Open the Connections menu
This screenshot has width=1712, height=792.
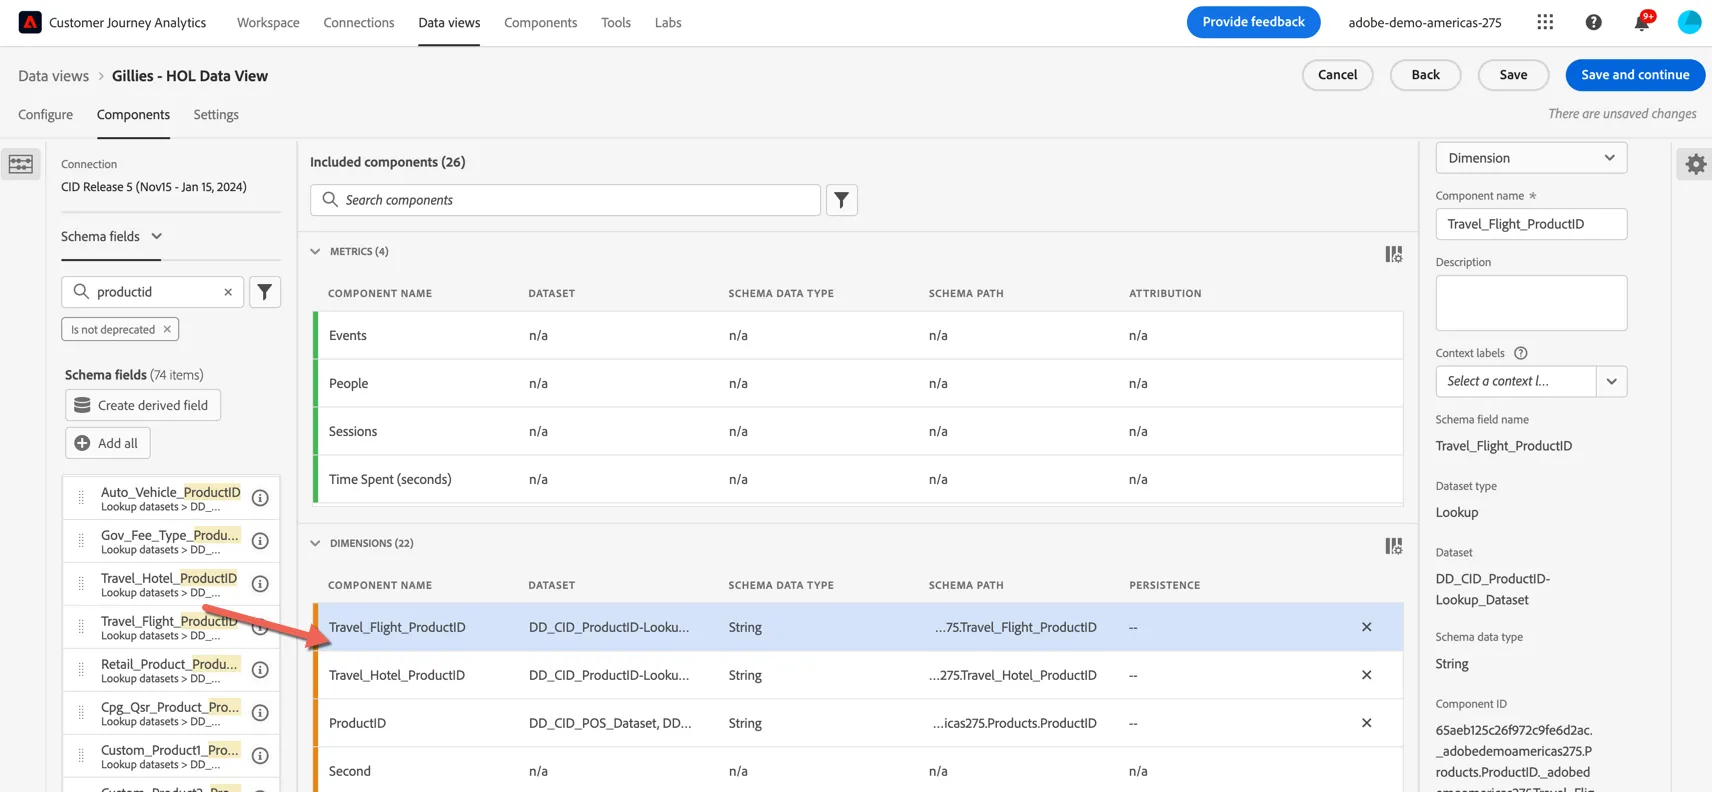(x=359, y=22)
